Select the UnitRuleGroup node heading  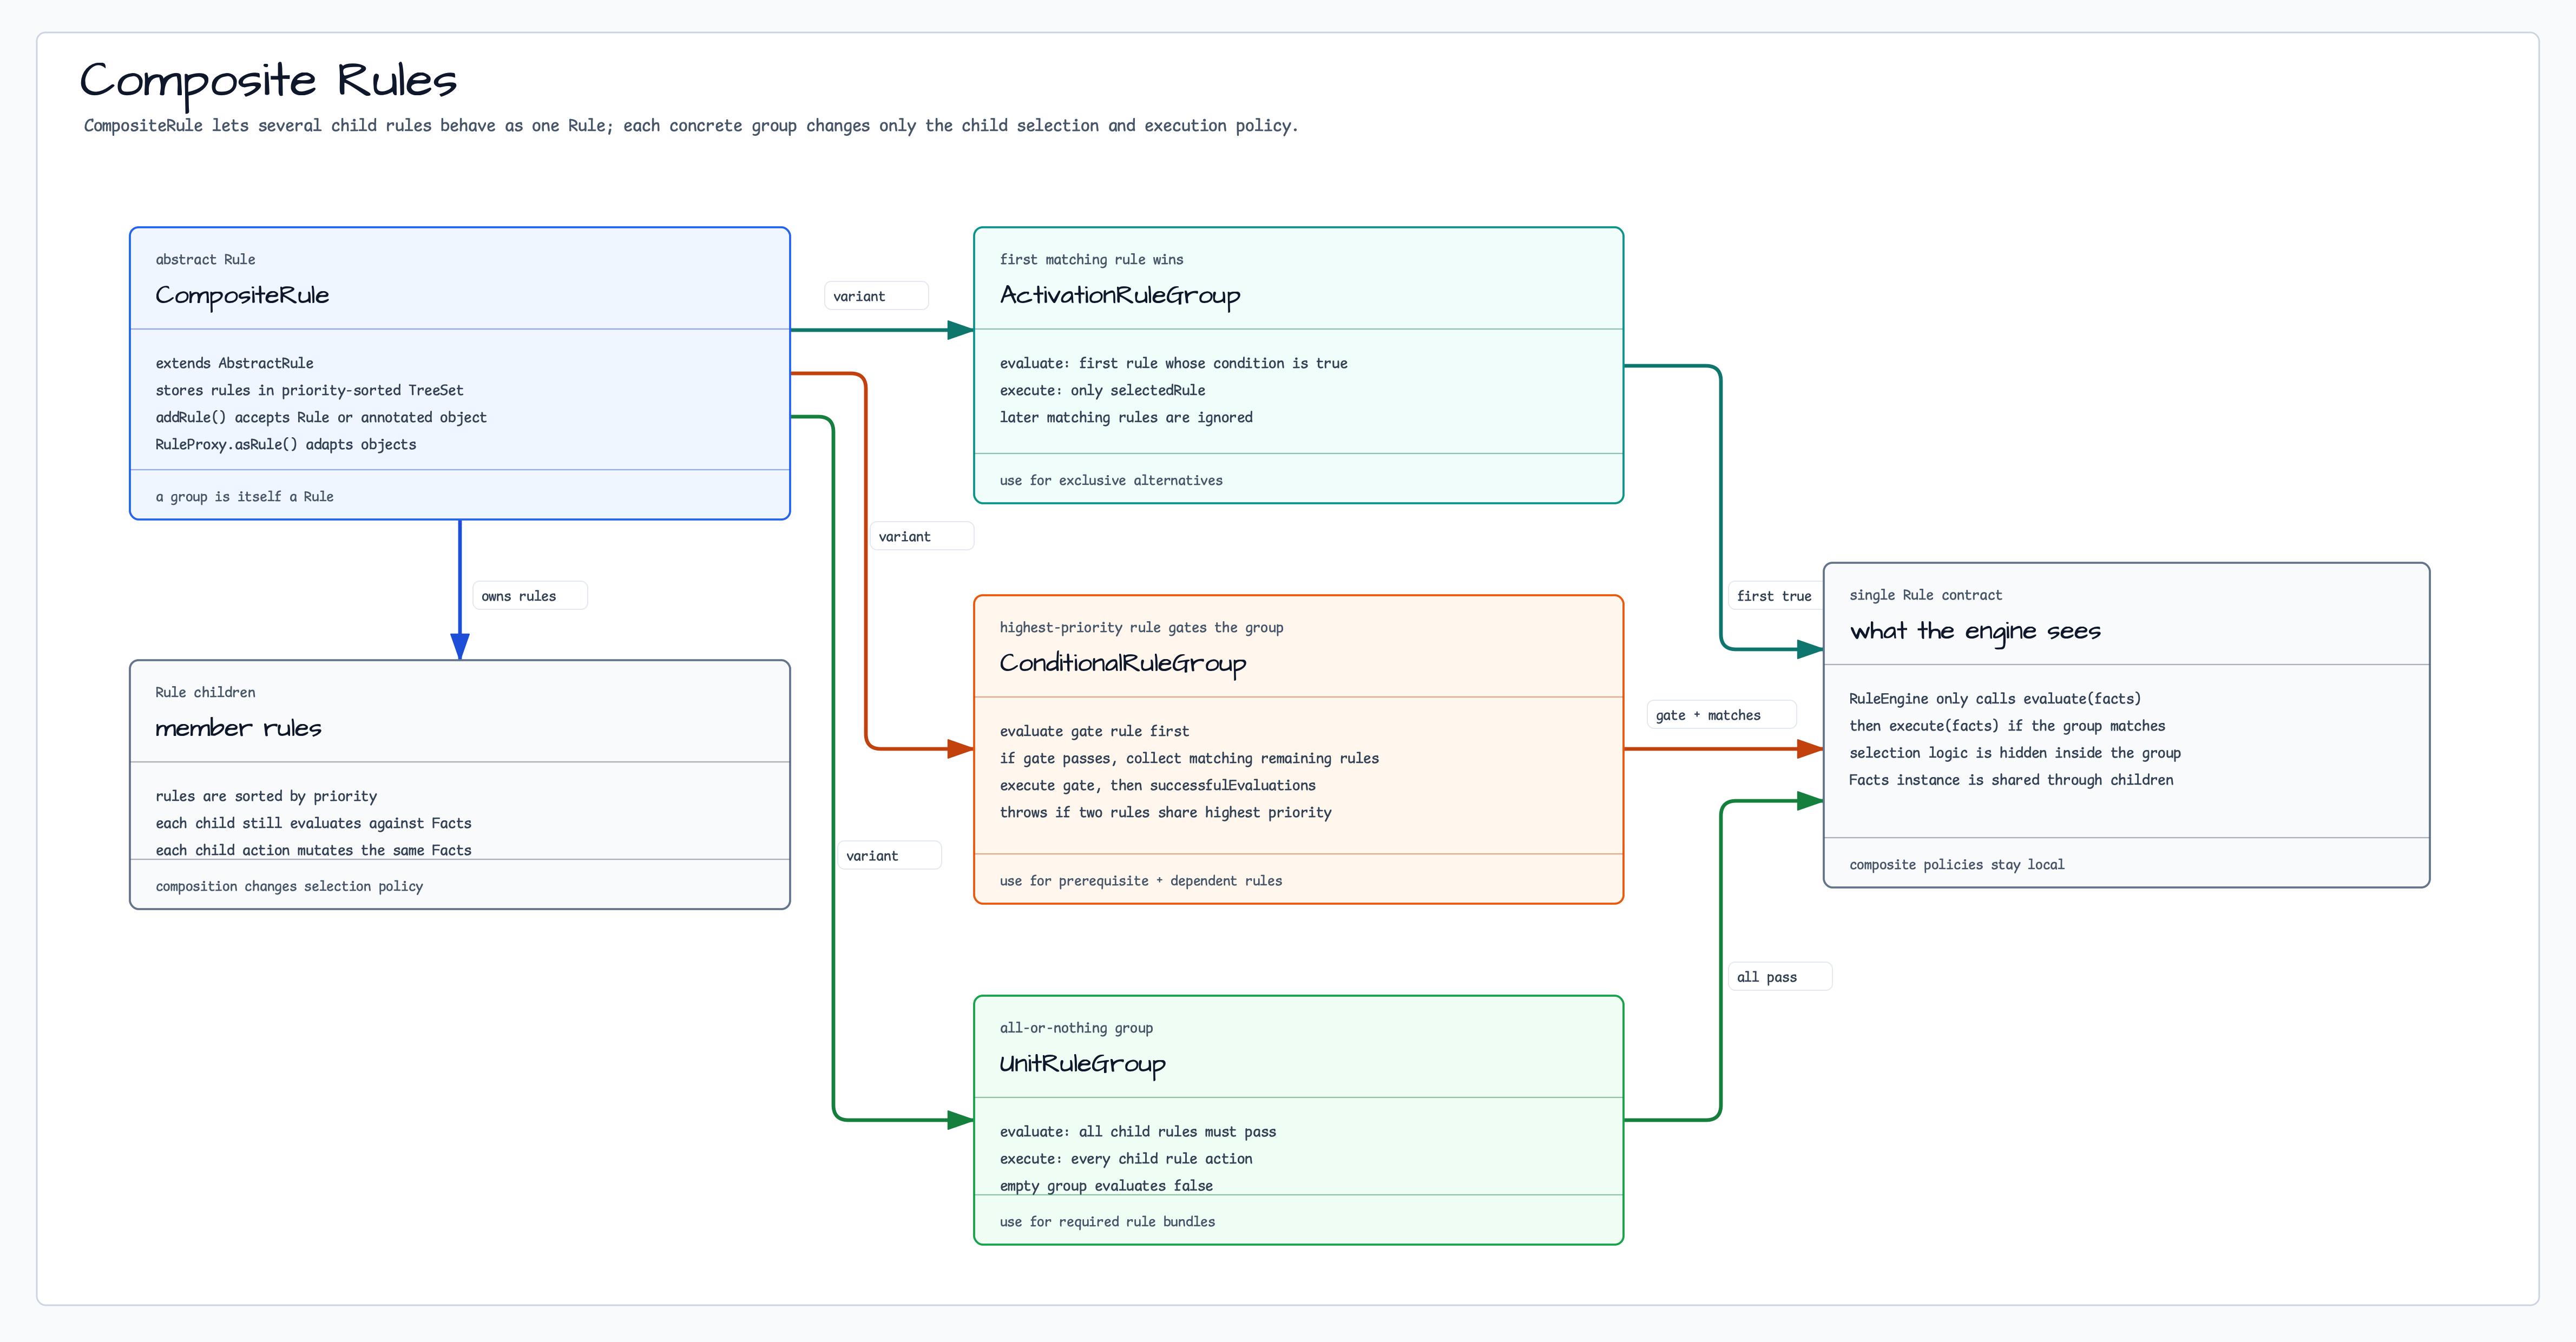pyautogui.click(x=1082, y=1063)
